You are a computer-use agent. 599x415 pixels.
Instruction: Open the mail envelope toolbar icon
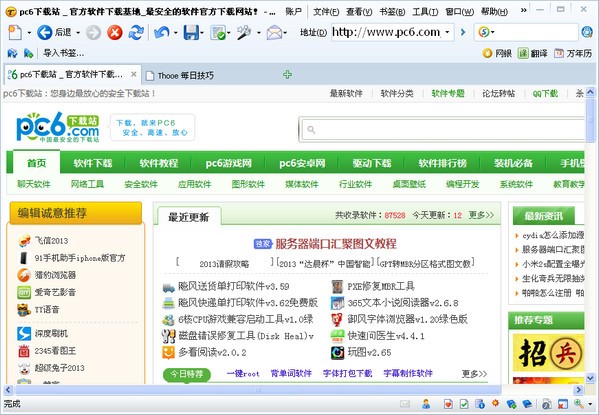click(274, 32)
